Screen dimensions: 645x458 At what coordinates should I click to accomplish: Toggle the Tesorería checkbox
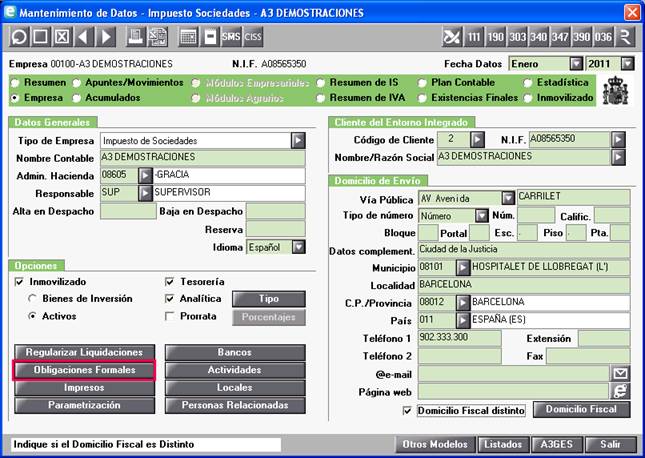point(169,282)
